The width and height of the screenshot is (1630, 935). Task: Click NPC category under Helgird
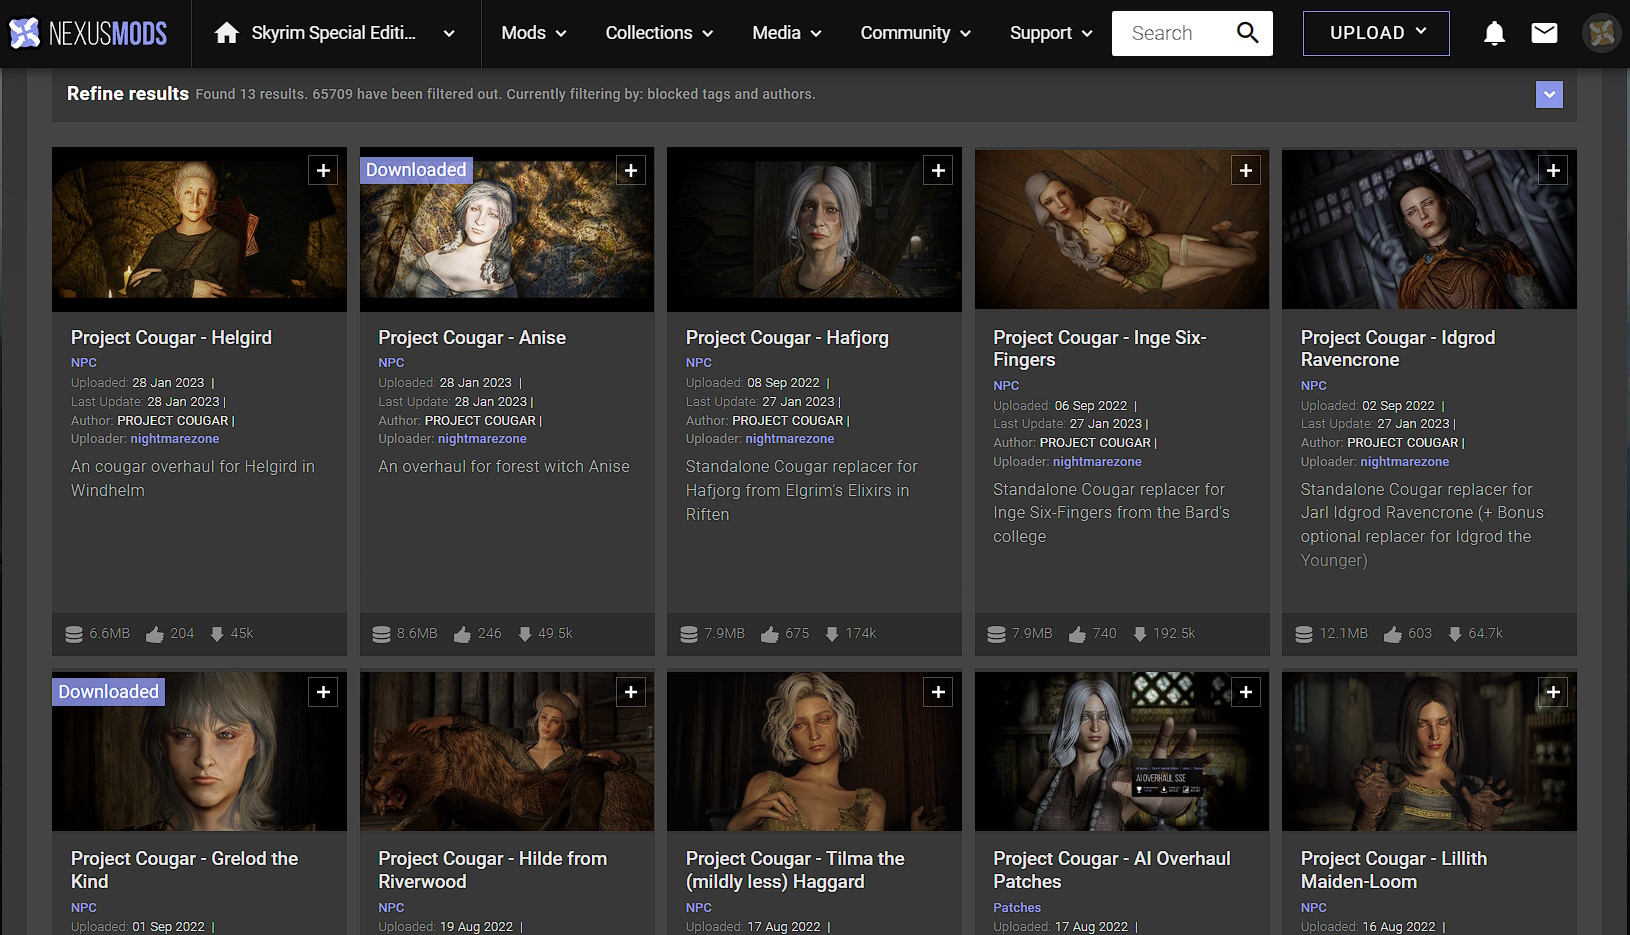84,363
